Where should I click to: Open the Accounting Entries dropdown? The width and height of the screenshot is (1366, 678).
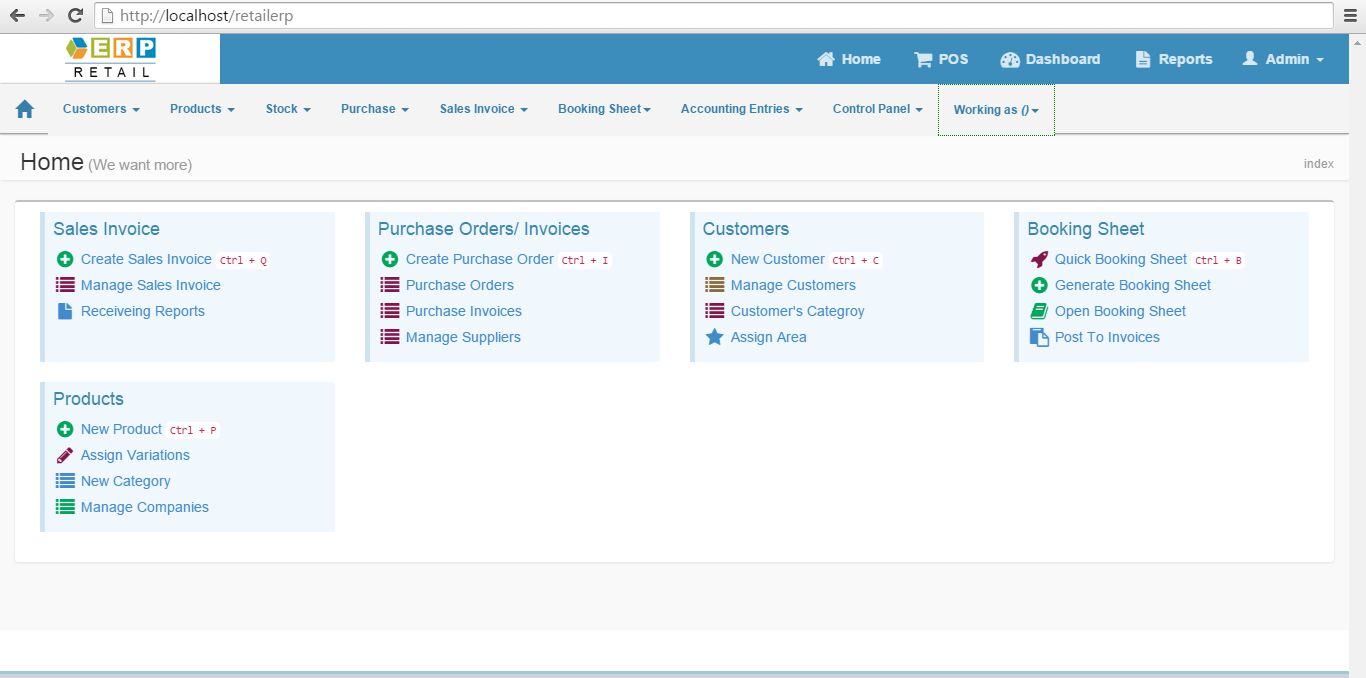coord(741,109)
